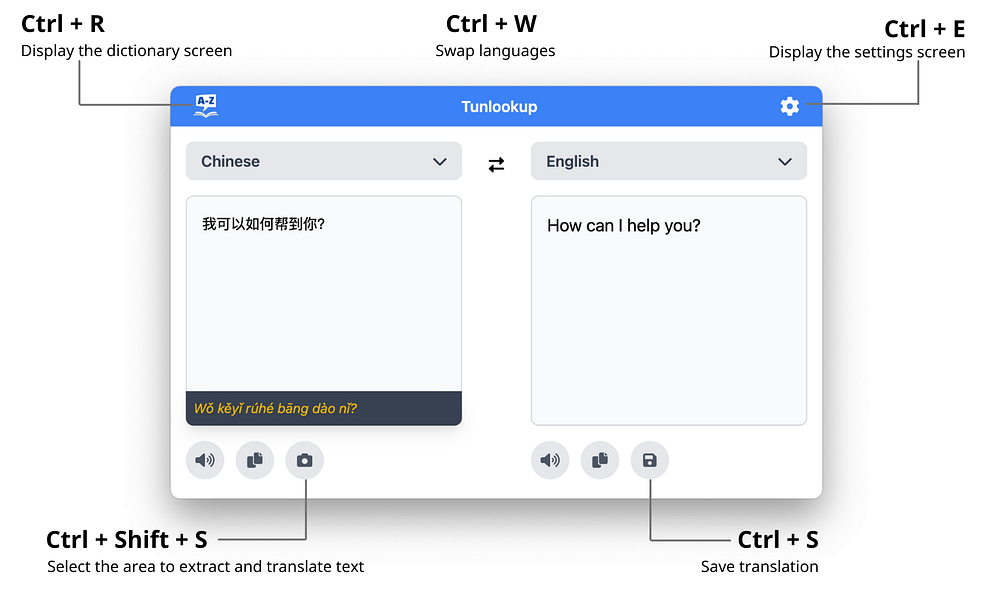Copy the Chinese source text
991x600 pixels.
point(255,460)
